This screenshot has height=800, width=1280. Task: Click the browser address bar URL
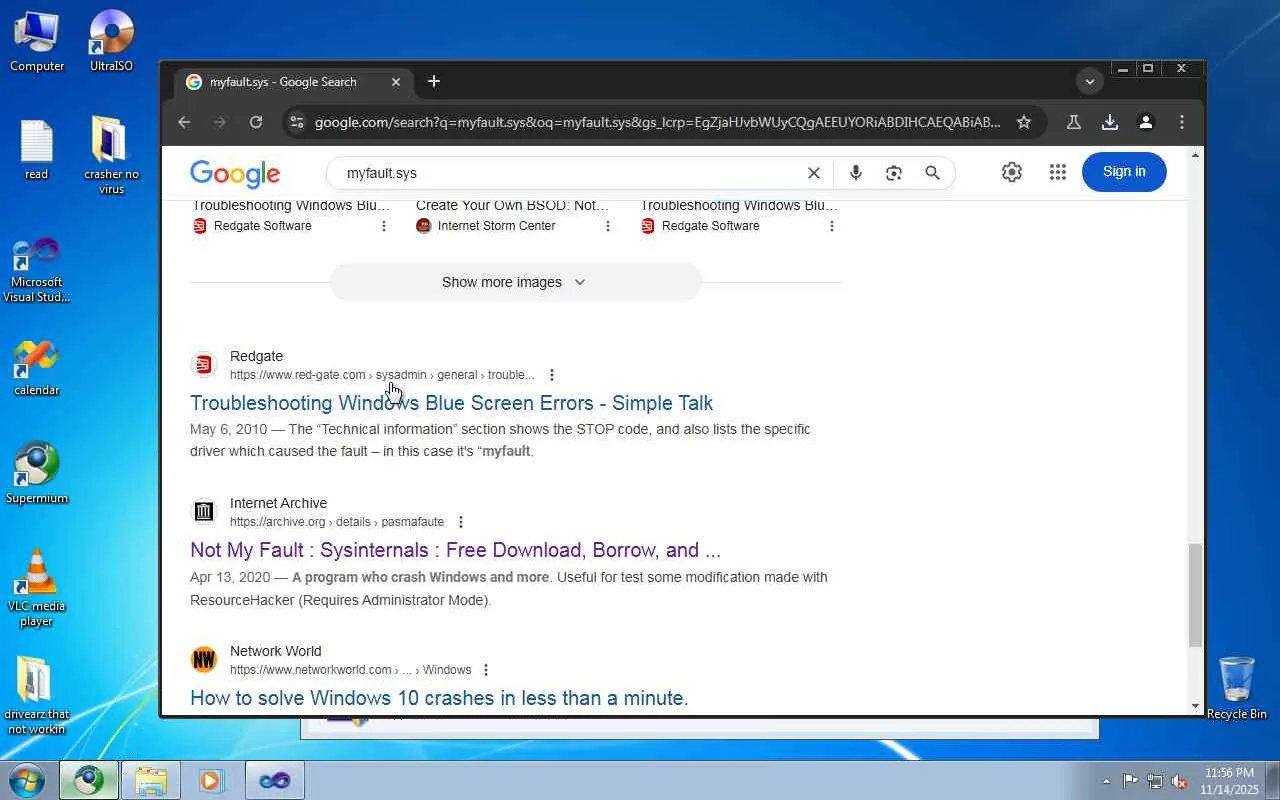coord(657,122)
